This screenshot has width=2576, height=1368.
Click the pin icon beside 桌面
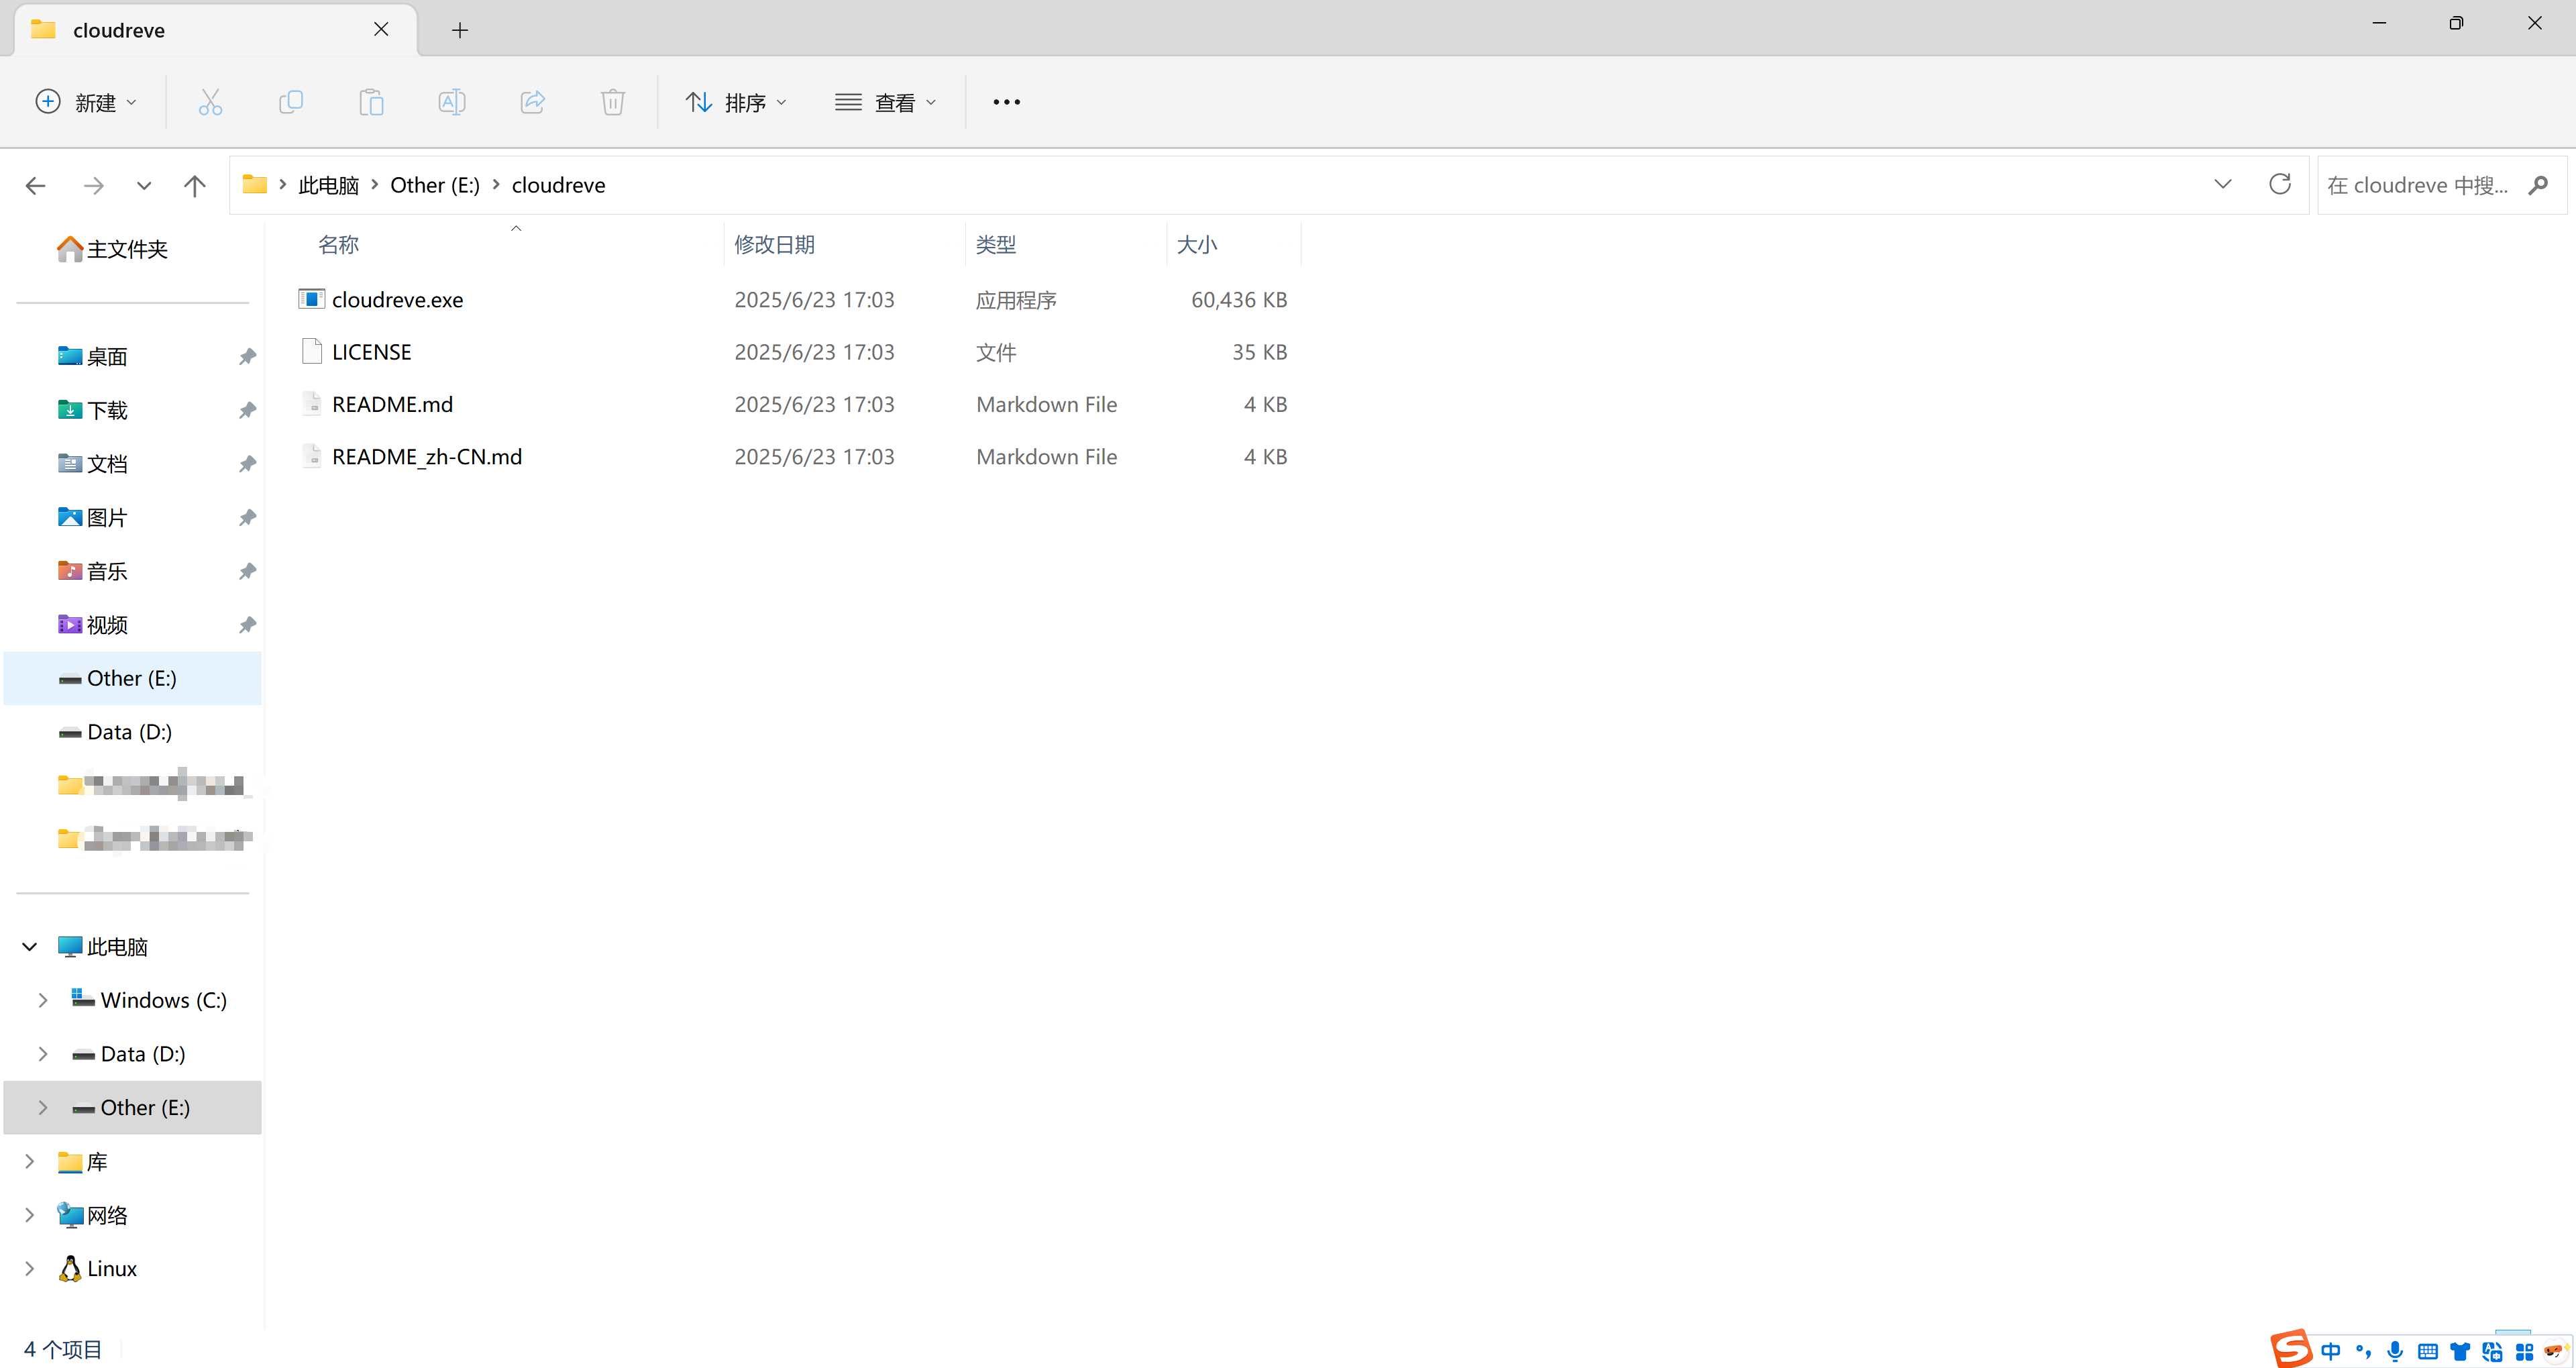pos(247,357)
